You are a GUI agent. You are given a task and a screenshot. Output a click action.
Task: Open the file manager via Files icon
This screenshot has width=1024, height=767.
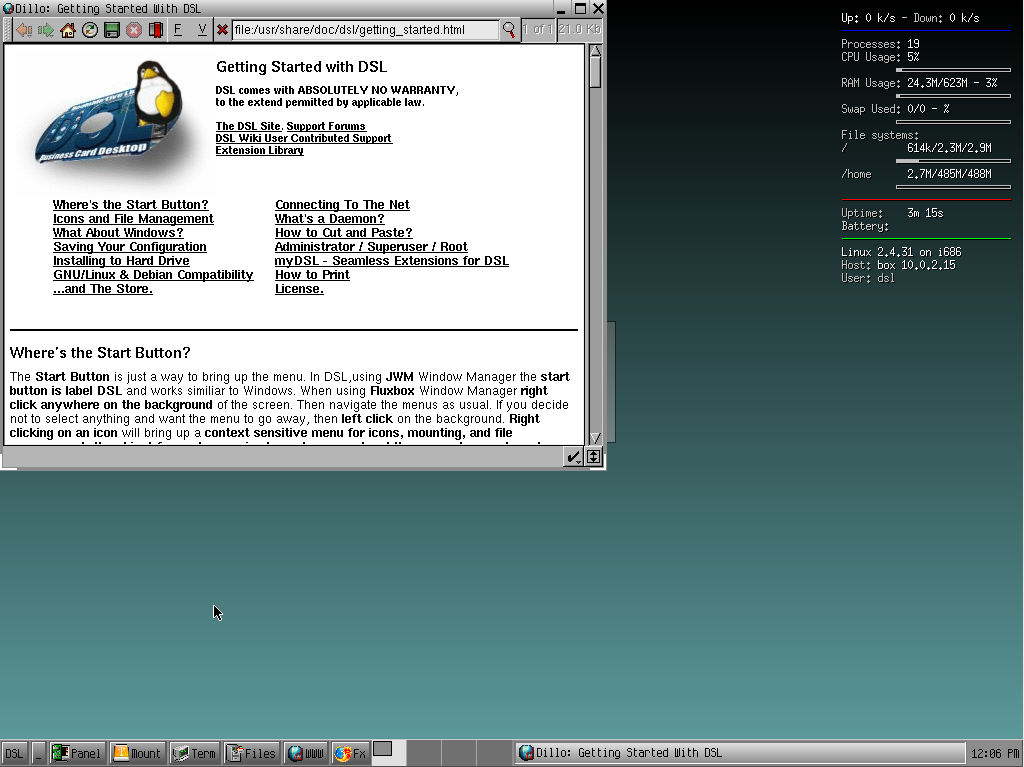(251, 752)
